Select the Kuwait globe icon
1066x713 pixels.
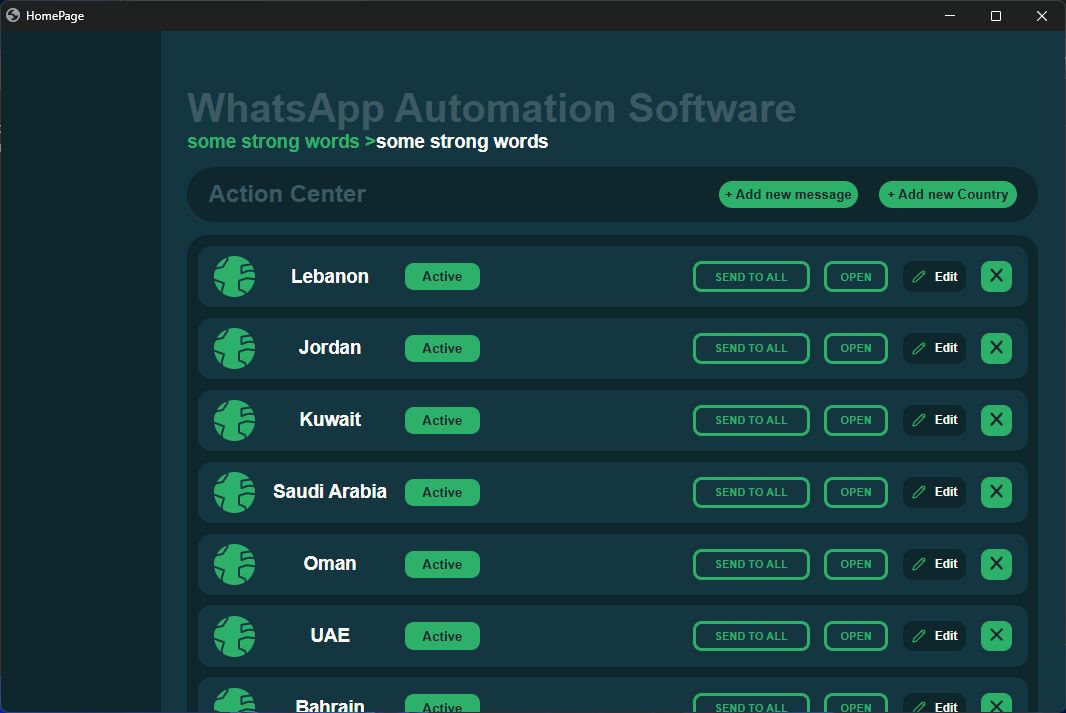click(235, 420)
